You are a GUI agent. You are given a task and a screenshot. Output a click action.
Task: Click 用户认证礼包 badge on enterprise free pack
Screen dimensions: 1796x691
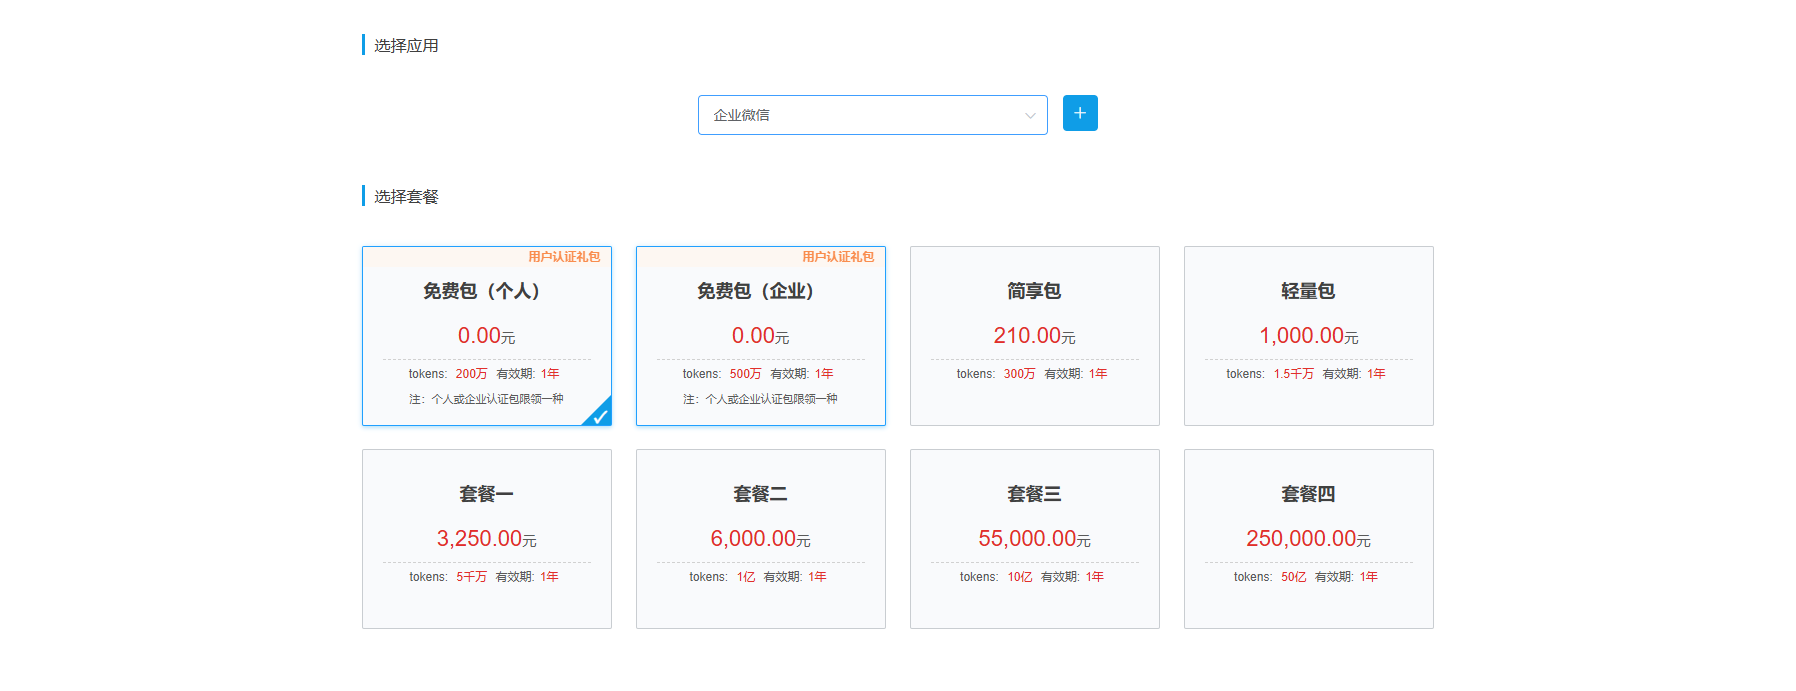click(x=838, y=257)
